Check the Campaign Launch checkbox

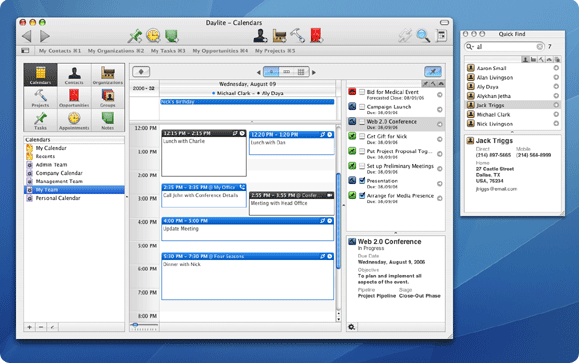[362, 107]
